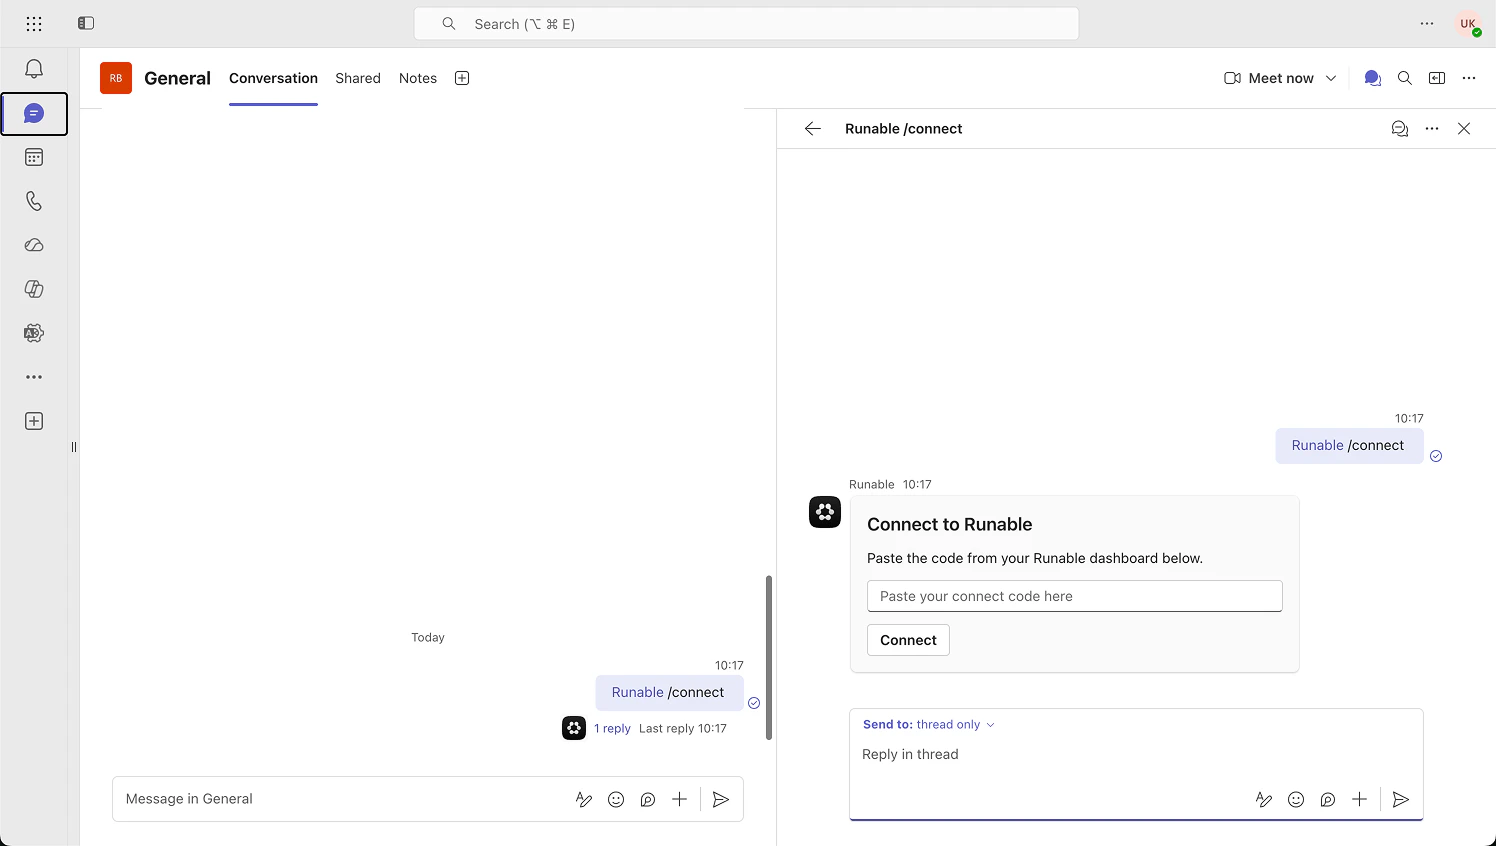Open the app launcher grid
The width and height of the screenshot is (1496, 846).
(x=34, y=23)
